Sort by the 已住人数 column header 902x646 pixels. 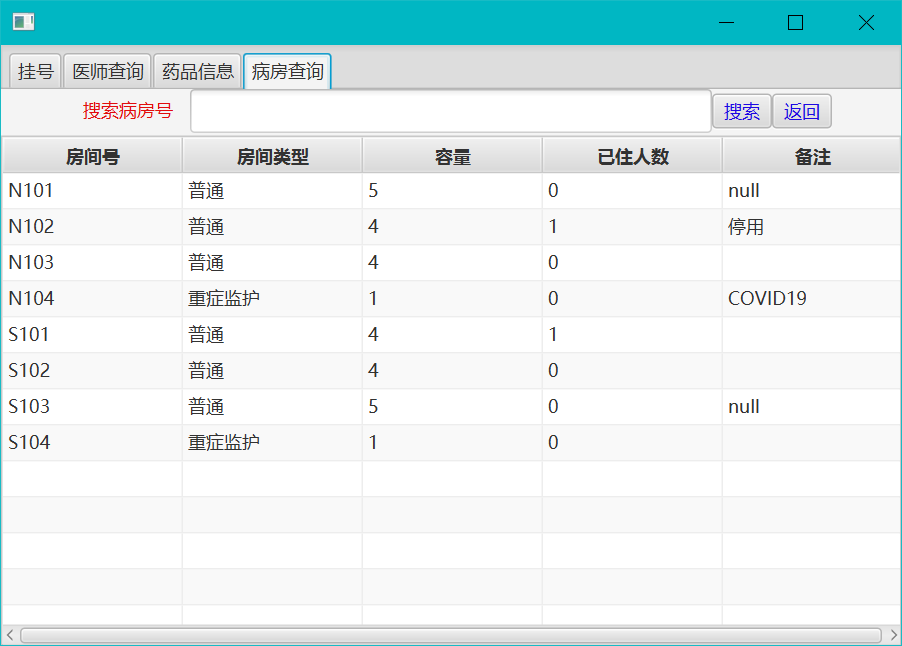(632, 156)
